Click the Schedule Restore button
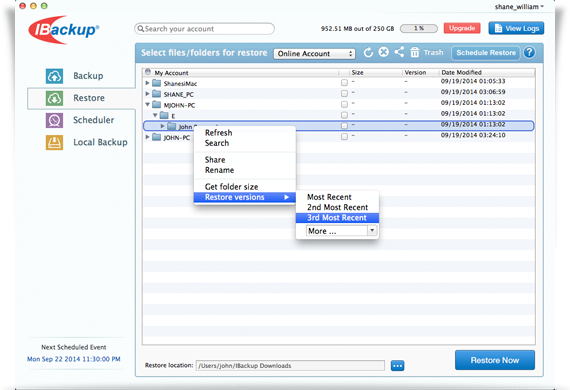The image size is (570, 390). [x=486, y=53]
